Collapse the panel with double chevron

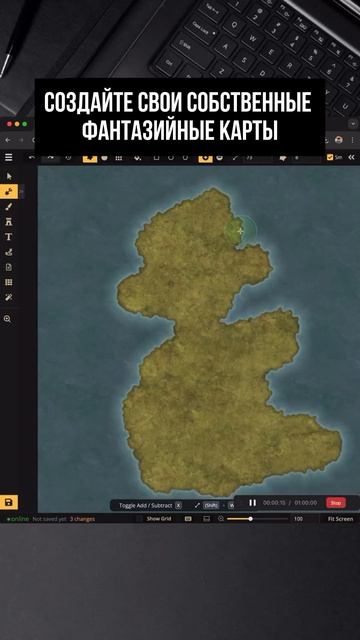click(351, 157)
